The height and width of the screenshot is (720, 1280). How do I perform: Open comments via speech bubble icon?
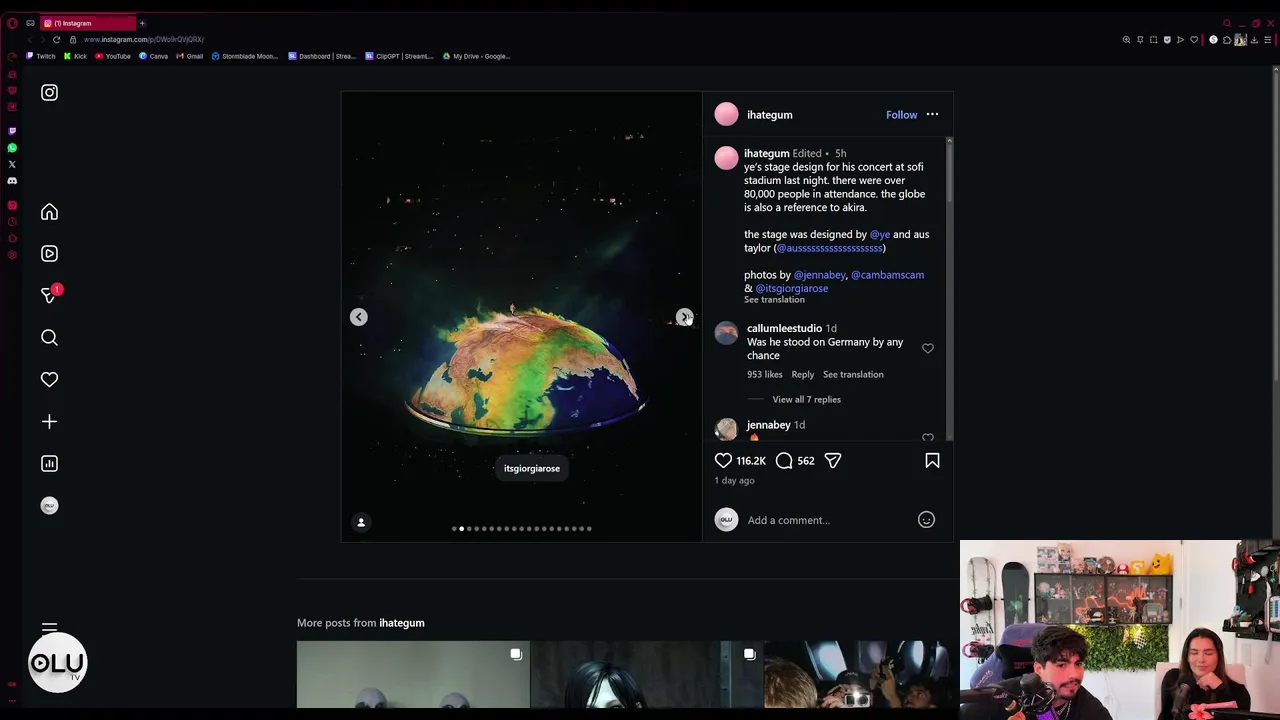click(784, 461)
